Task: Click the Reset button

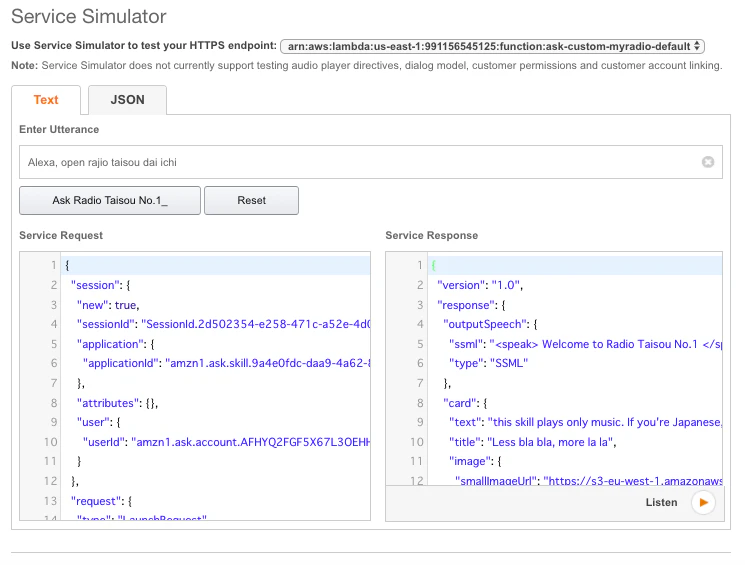Action: pyautogui.click(x=251, y=201)
